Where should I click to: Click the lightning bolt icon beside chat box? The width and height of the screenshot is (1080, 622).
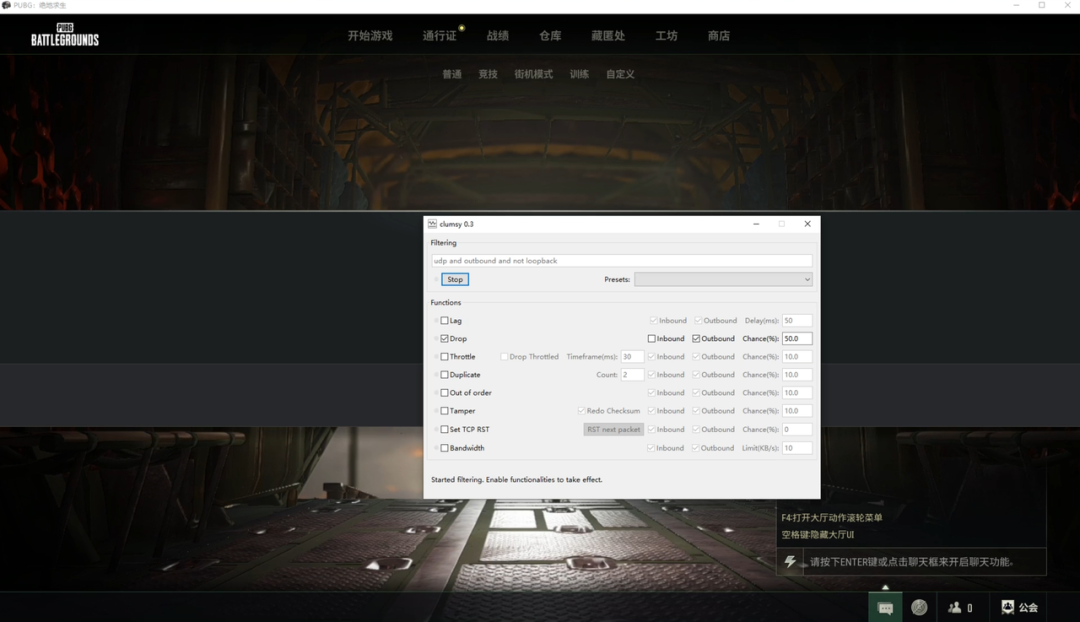790,561
